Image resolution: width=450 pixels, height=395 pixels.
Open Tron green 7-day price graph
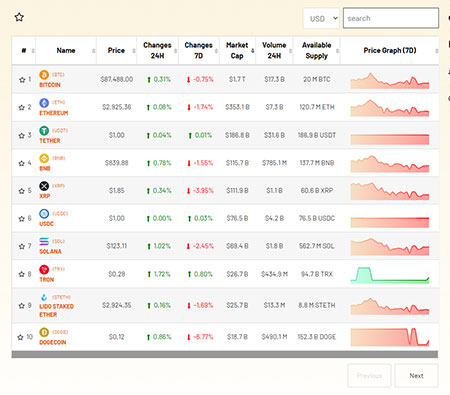tap(390, 275)
